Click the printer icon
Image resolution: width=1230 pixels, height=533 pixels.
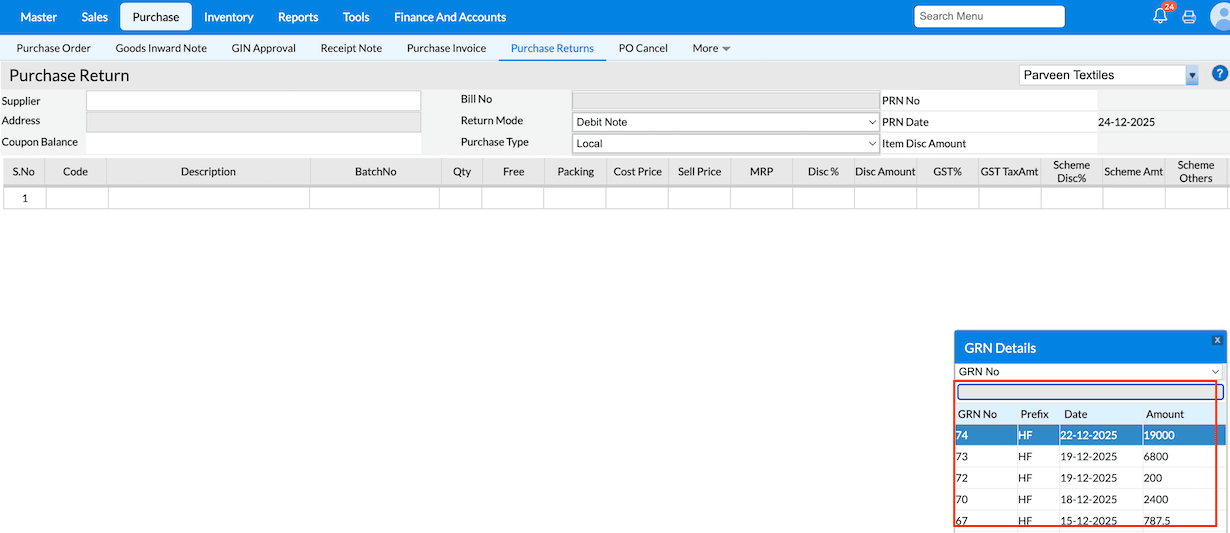1189,17
